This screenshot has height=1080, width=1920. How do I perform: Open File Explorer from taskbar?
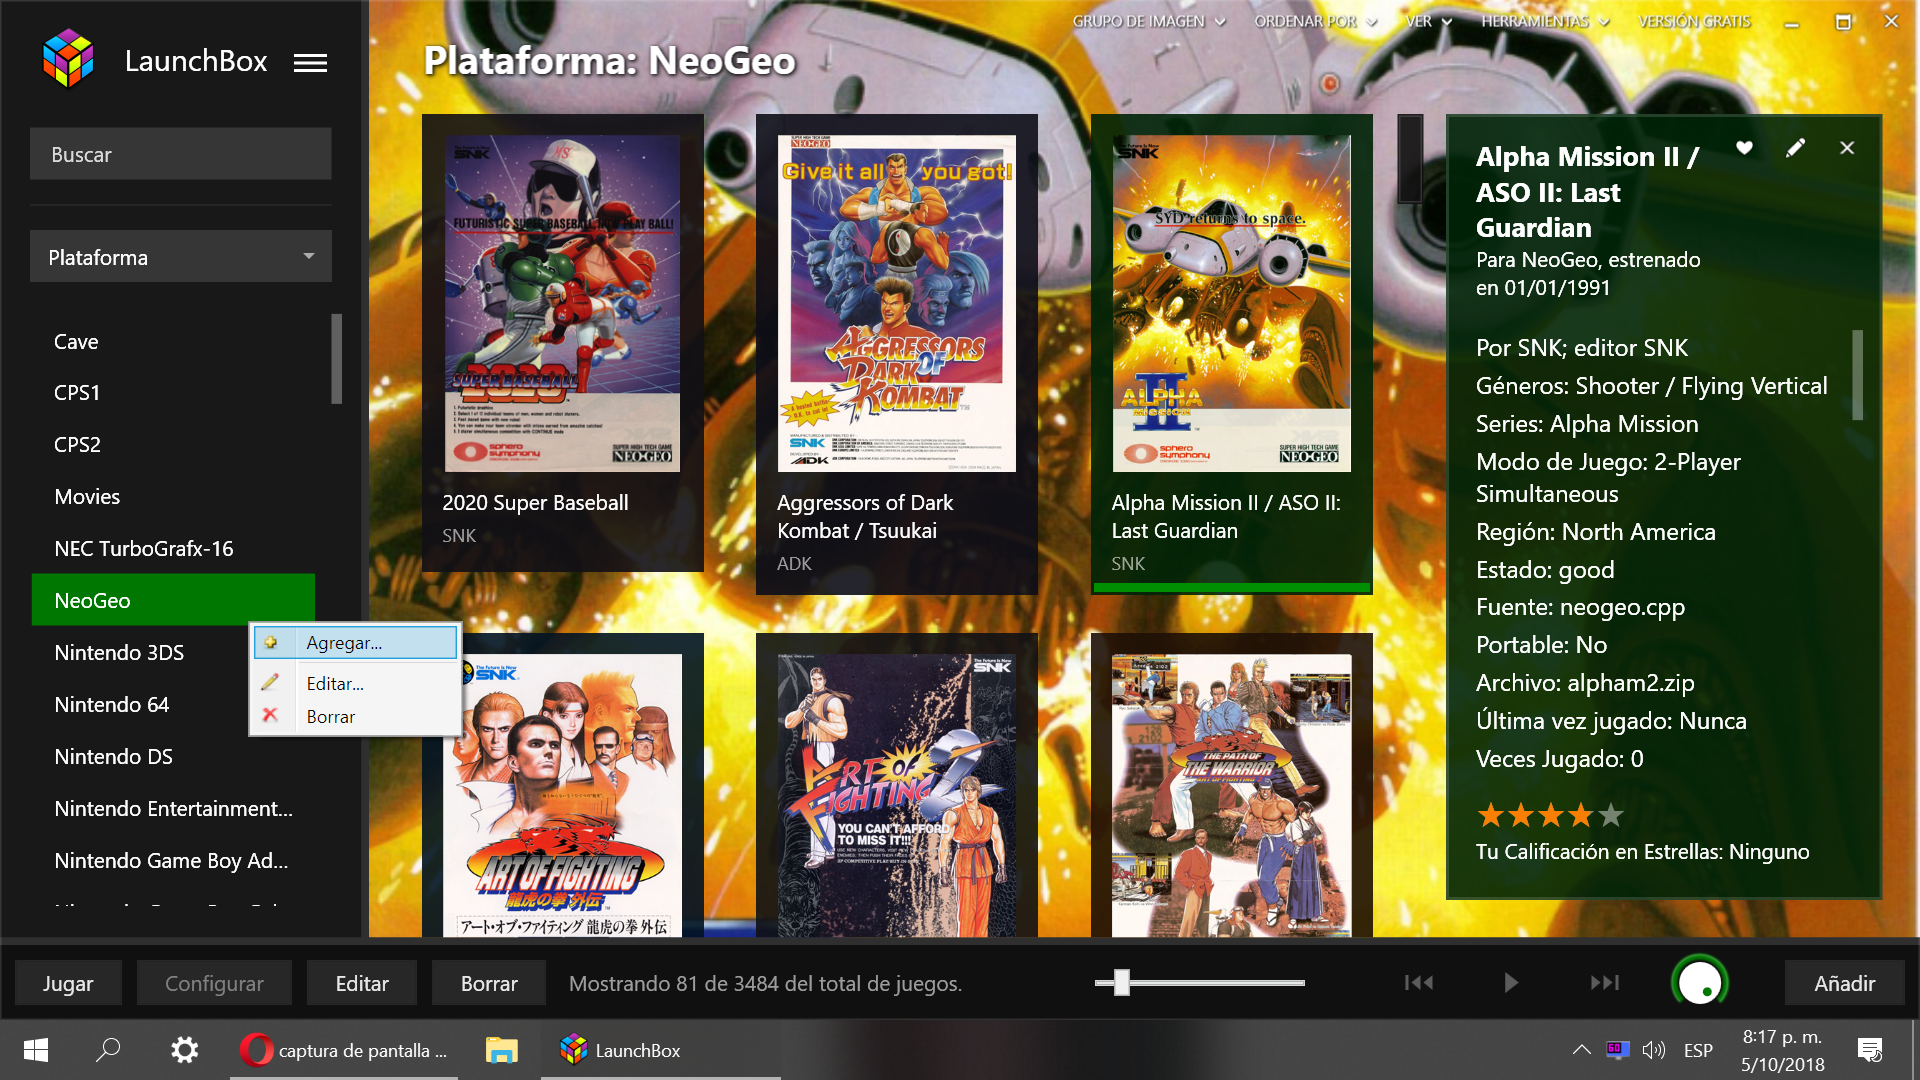click(501, 1050)
